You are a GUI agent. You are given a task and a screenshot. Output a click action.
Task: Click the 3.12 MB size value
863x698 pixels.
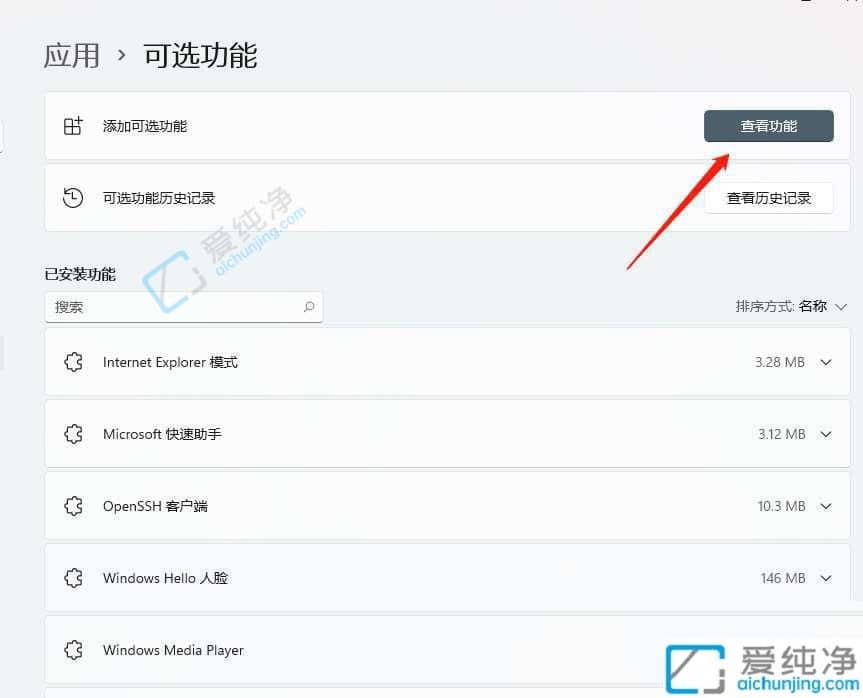[x=781, y=434]
